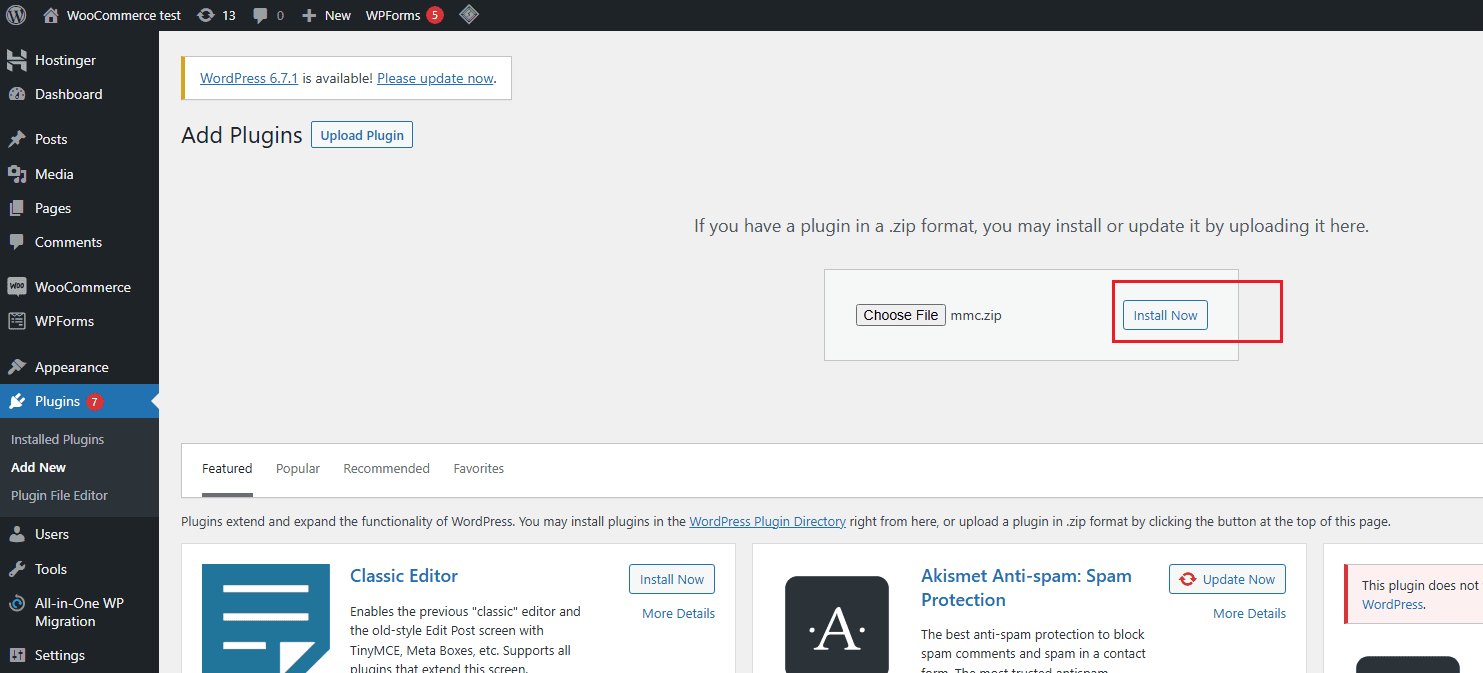This screenshot has width=1483, height=673.
Task: Follow the 'Please update now' link
Action: 435,78
